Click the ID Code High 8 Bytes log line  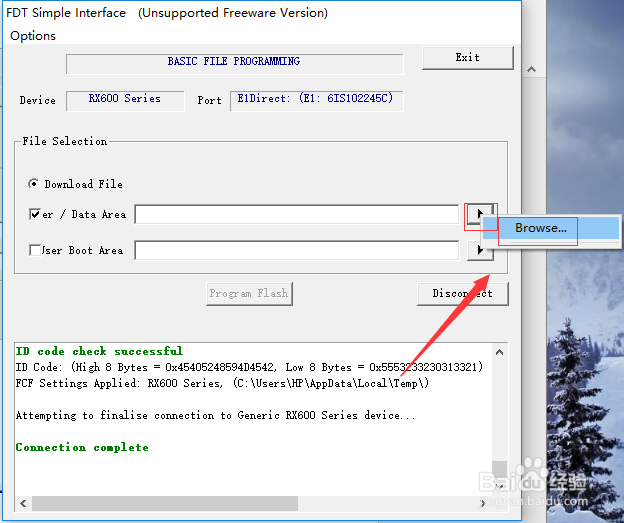(249, 367)
